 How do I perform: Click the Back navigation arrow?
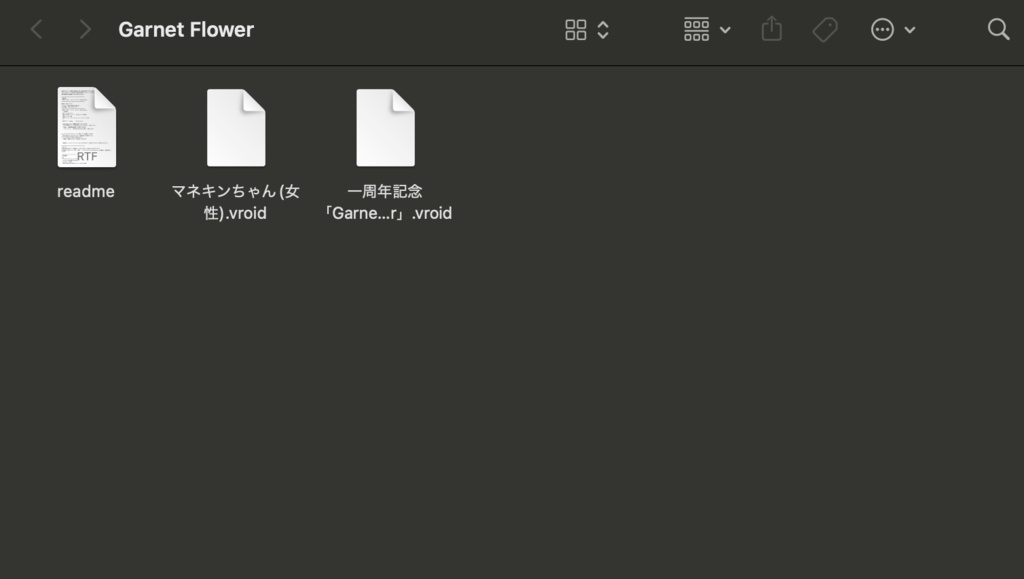pyautogui.click(x=36, y=29)
